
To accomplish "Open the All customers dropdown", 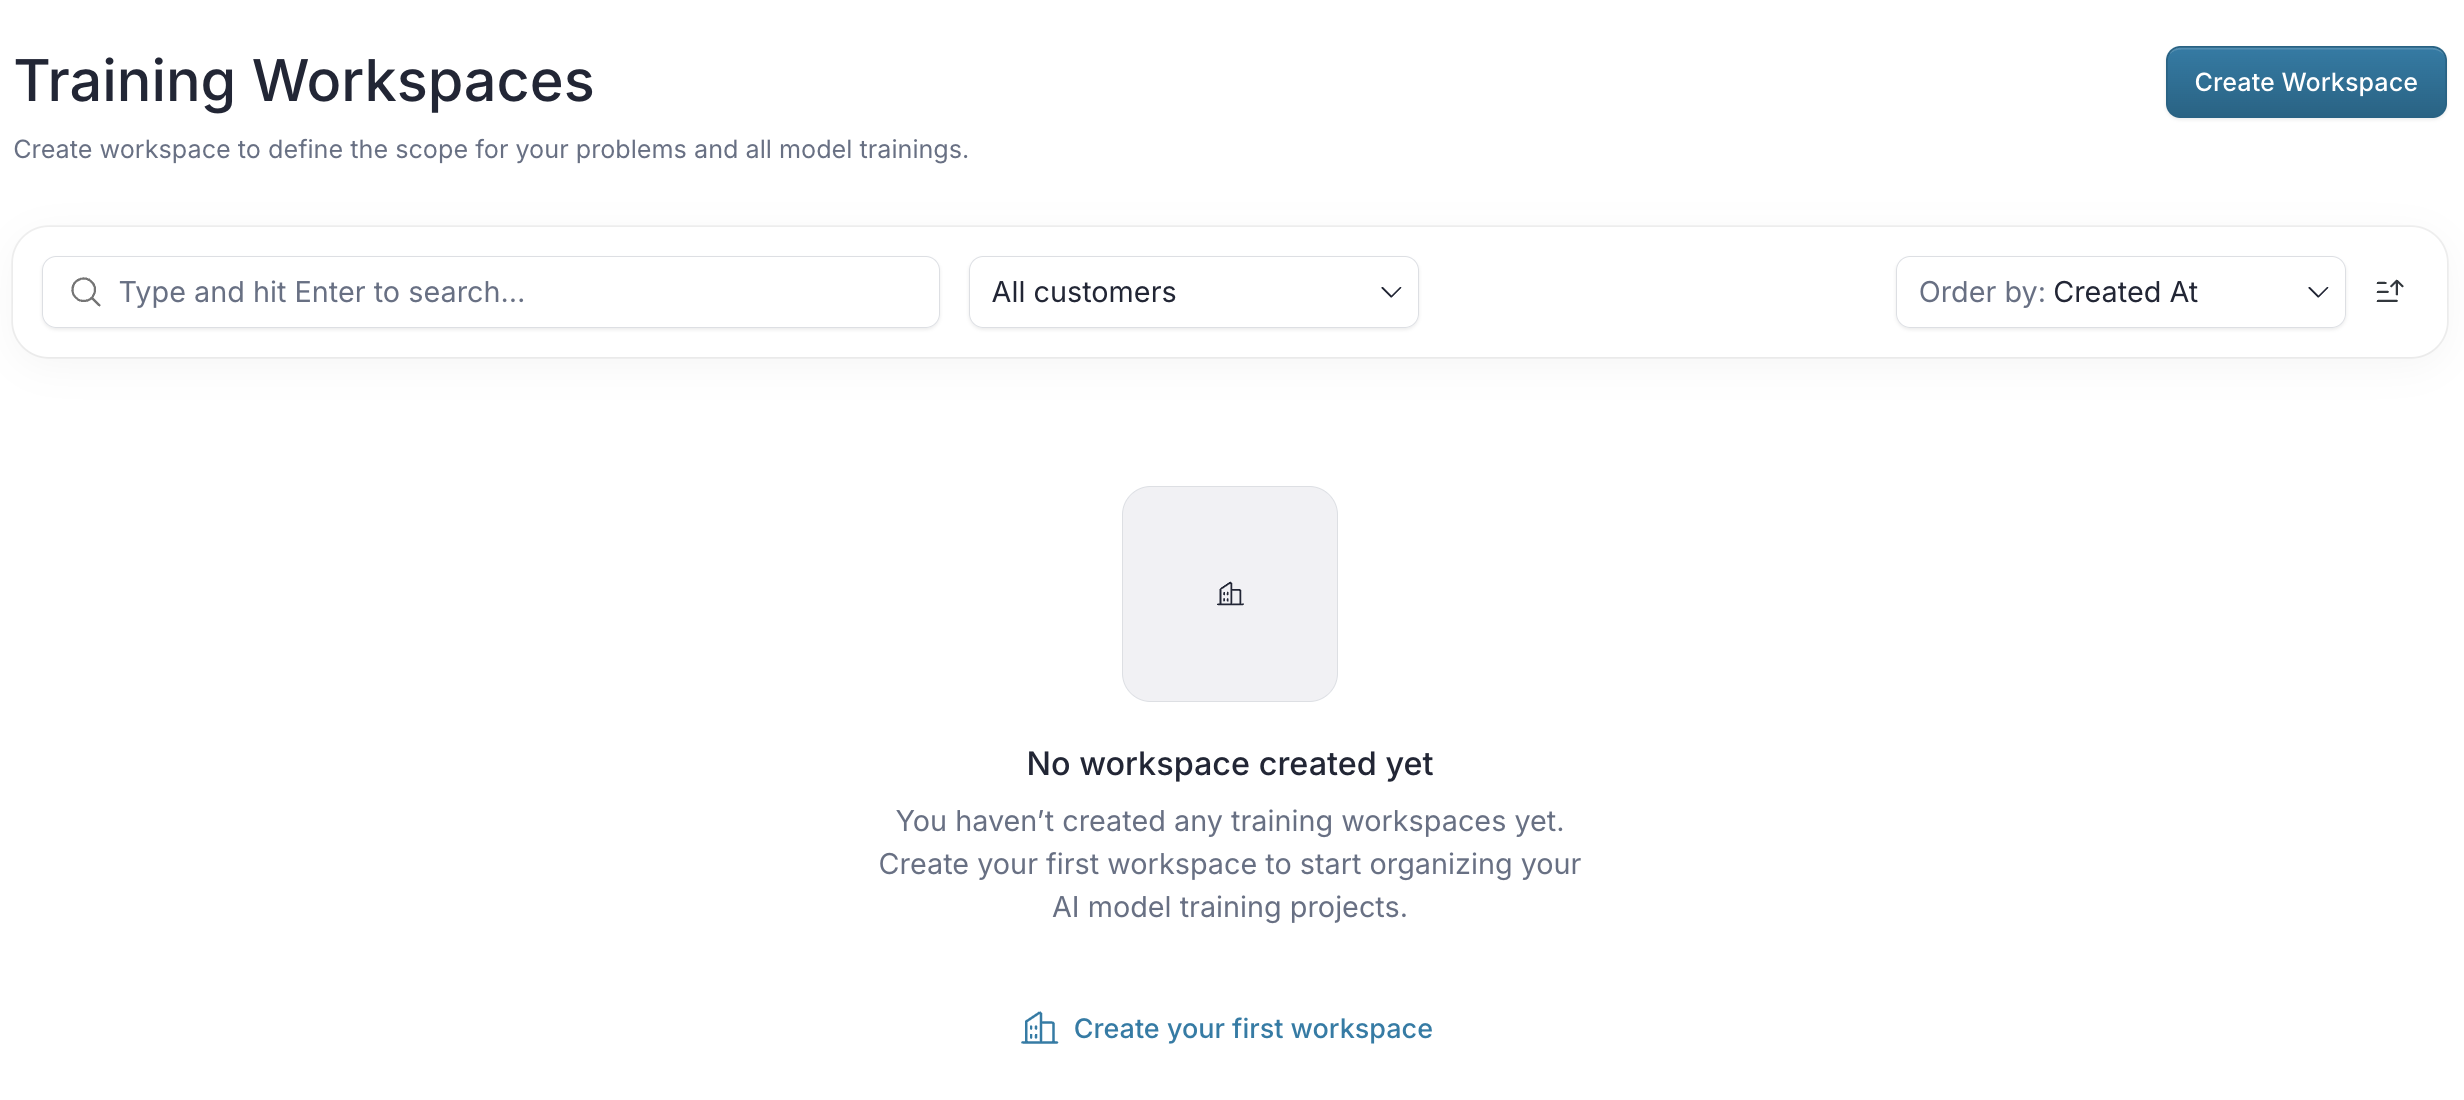I will [x=1193, y=292].
